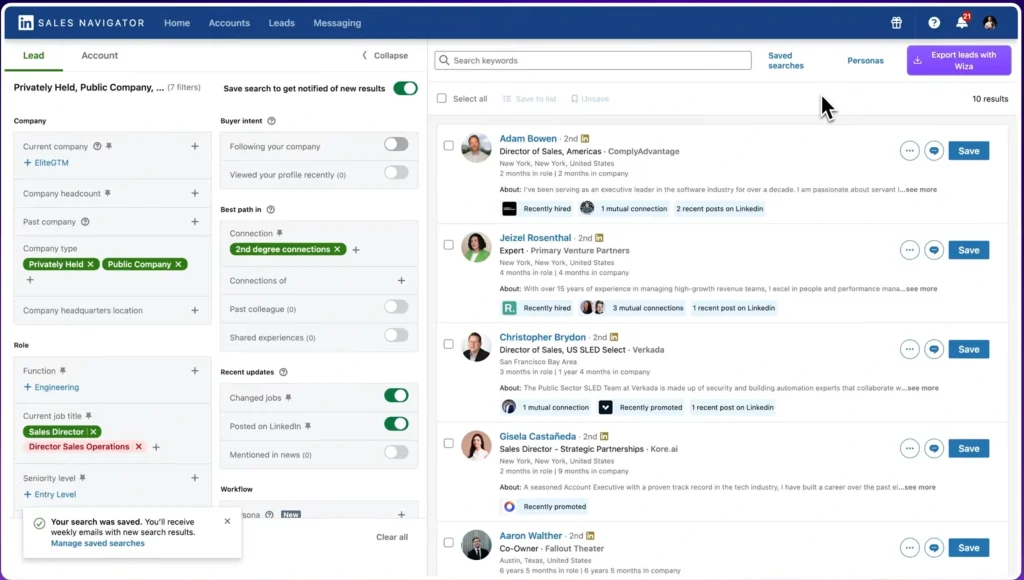Image resolution: width=1024 pixels, height=580 pixels.
Task: Message Gisela Castañeda via chat icon
Action: pos(934,449)
